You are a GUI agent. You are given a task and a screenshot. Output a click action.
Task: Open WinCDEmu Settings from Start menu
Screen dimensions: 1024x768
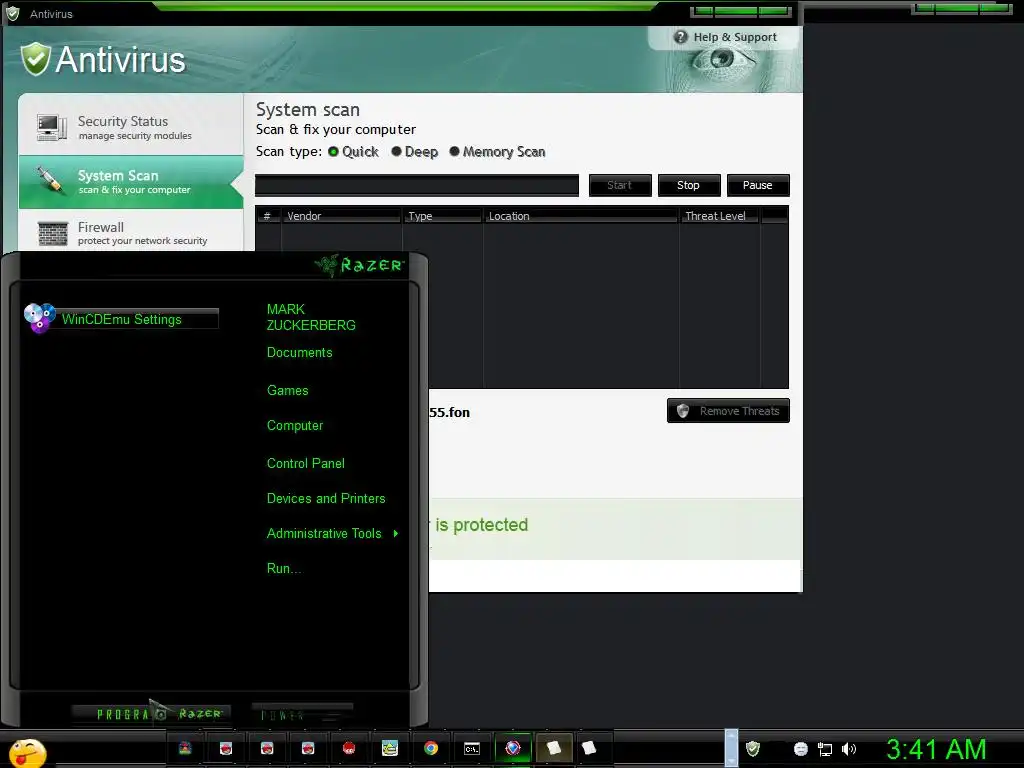[121, 319]
